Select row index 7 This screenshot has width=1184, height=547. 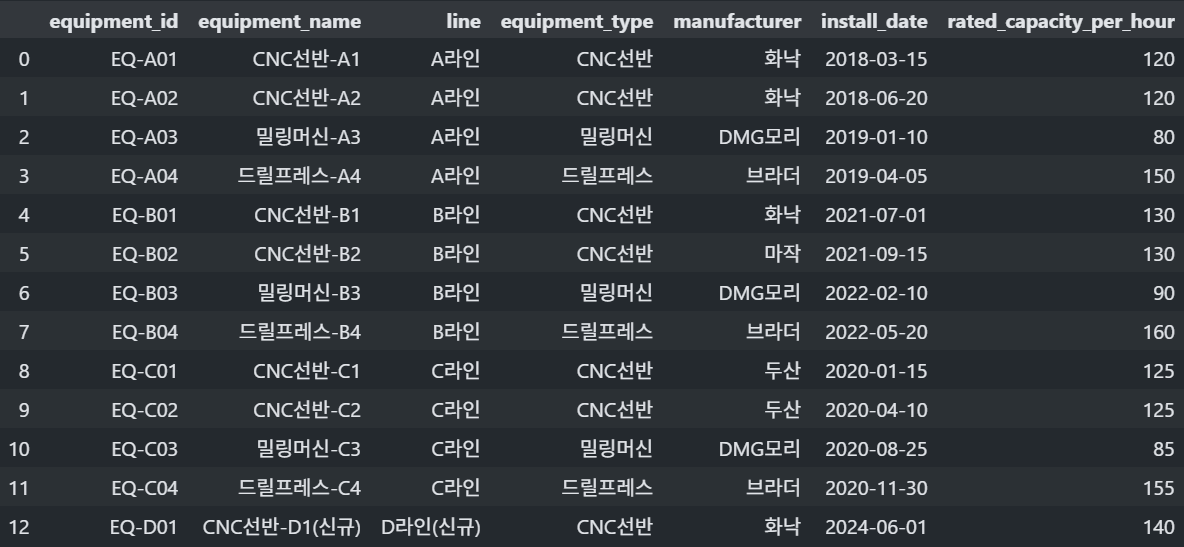tap(24, 332)
